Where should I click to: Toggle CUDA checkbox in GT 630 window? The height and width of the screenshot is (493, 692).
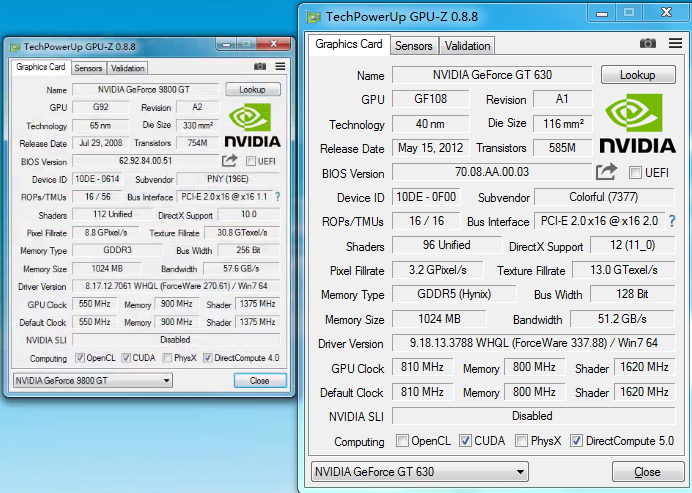tap(465, 440)
